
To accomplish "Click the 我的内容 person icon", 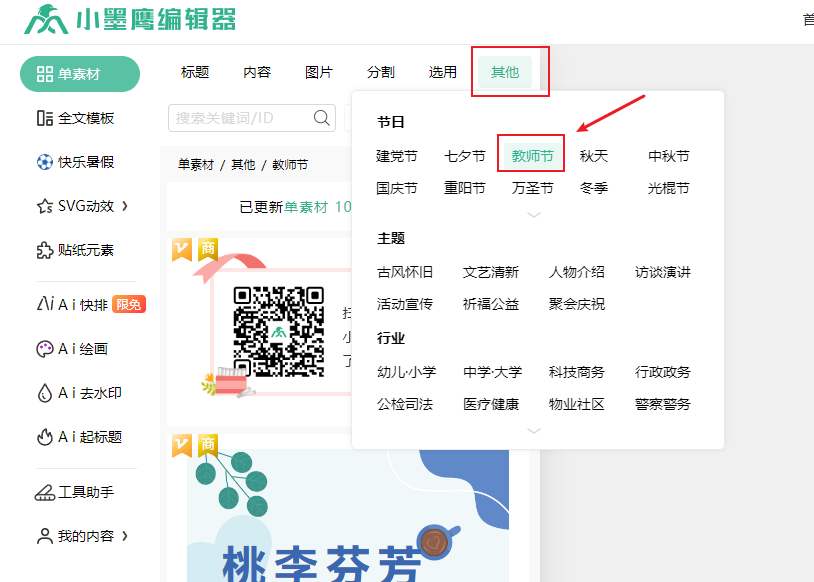I will pos(45,536).
